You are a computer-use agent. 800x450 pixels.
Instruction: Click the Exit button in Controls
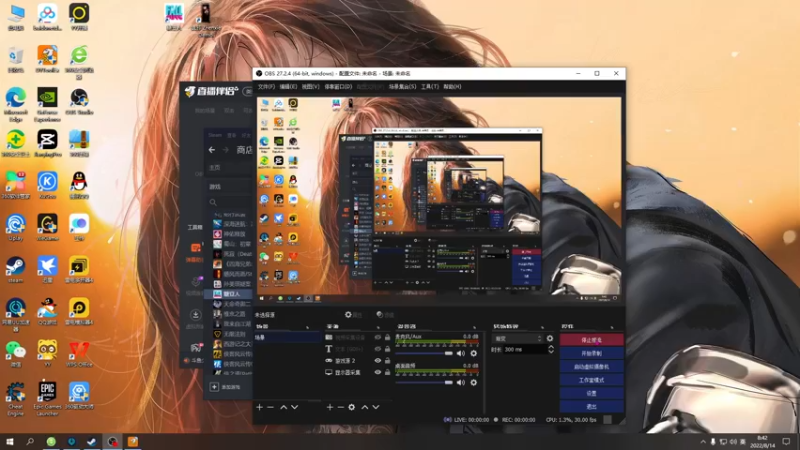tap(591, 407)
